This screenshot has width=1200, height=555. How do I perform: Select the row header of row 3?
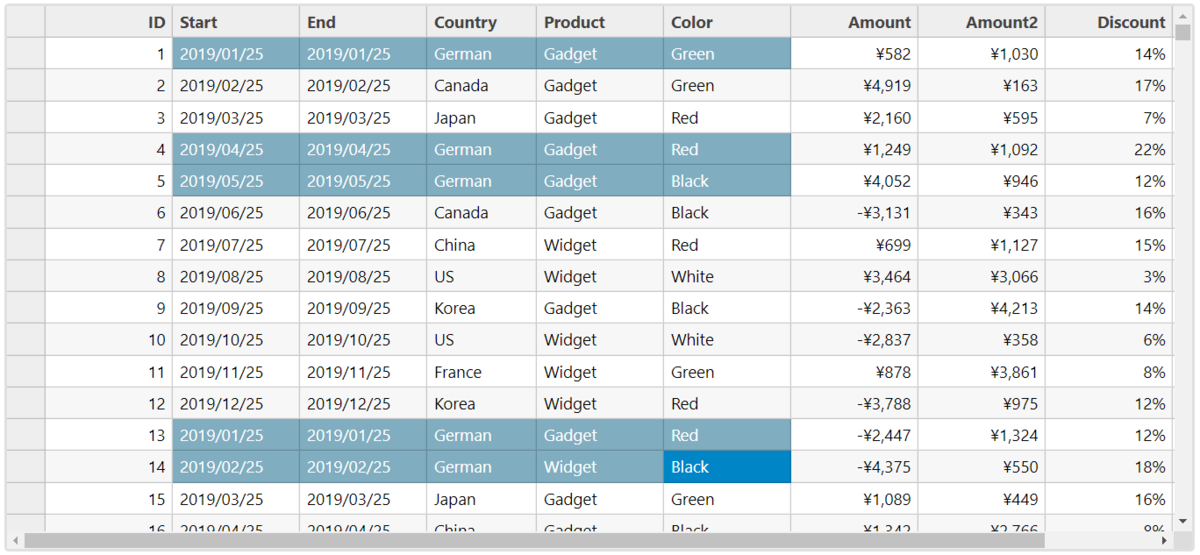[x=25, y=118]
